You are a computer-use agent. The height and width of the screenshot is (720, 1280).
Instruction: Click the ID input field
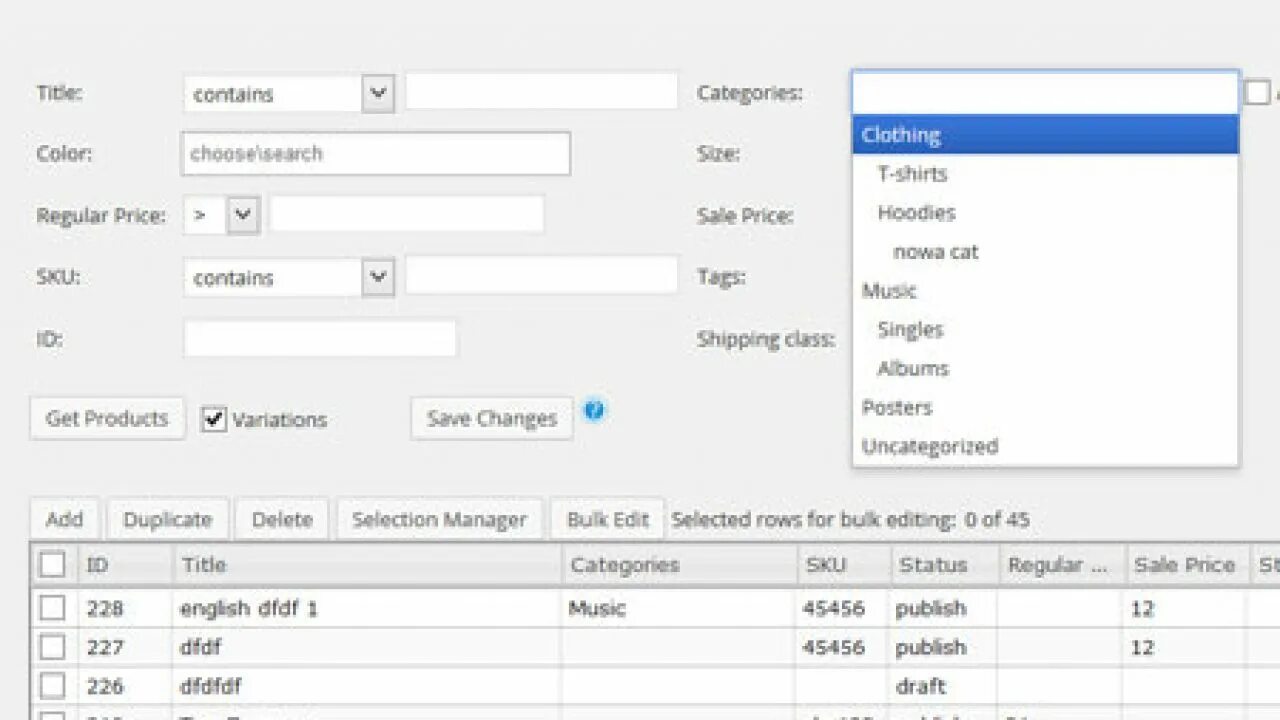pyautogui.click(x=319, y=339)
